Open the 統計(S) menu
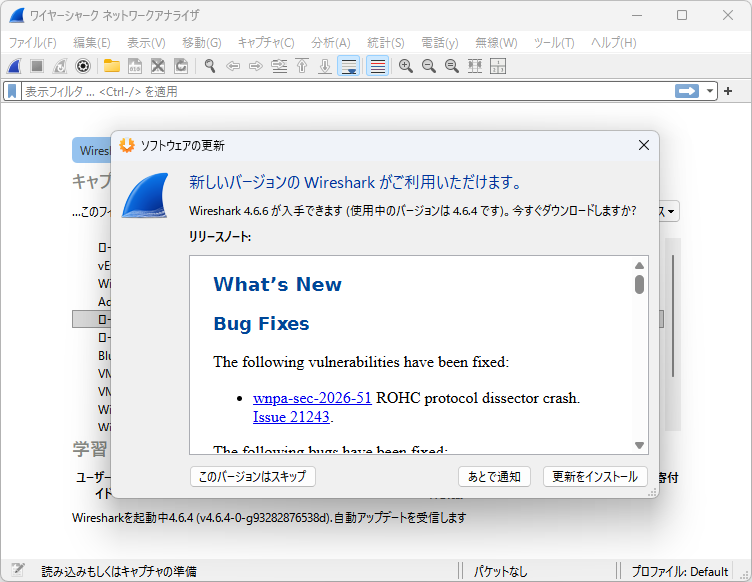Image resolution: width=752 pixels, height=582 pixels. click(386, 43)
